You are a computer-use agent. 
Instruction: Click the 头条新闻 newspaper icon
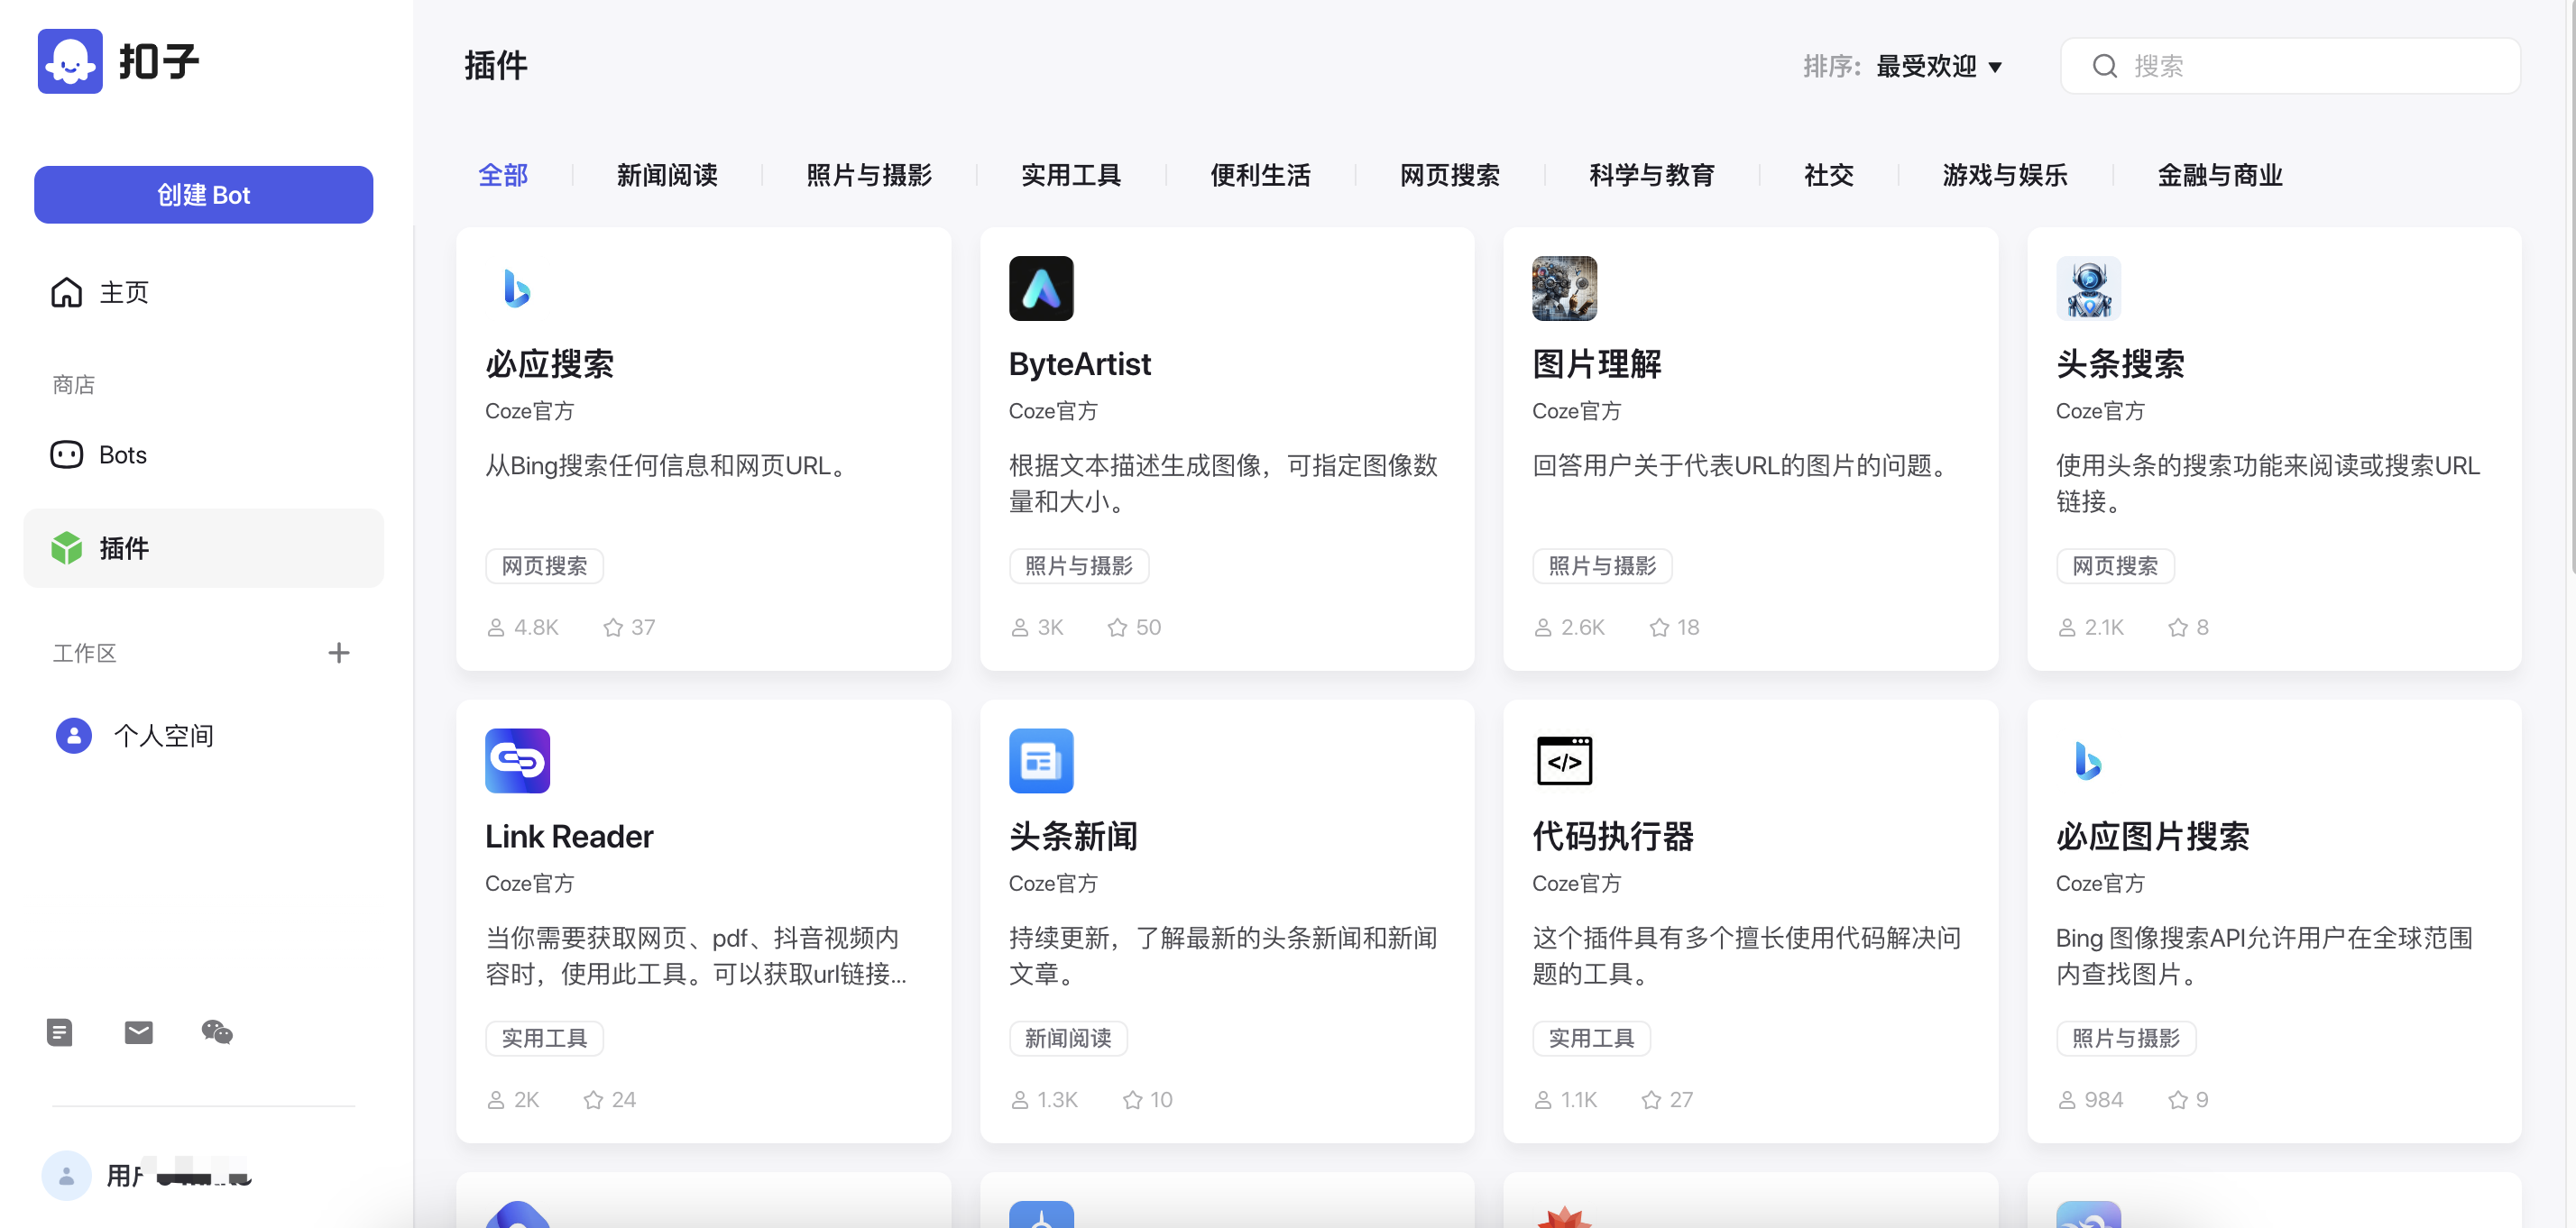[x=1040, y=761]
